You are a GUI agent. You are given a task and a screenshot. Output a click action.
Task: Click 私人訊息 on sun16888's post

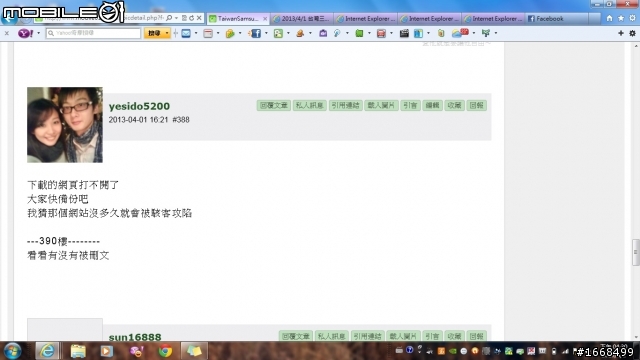click(331, 336)
